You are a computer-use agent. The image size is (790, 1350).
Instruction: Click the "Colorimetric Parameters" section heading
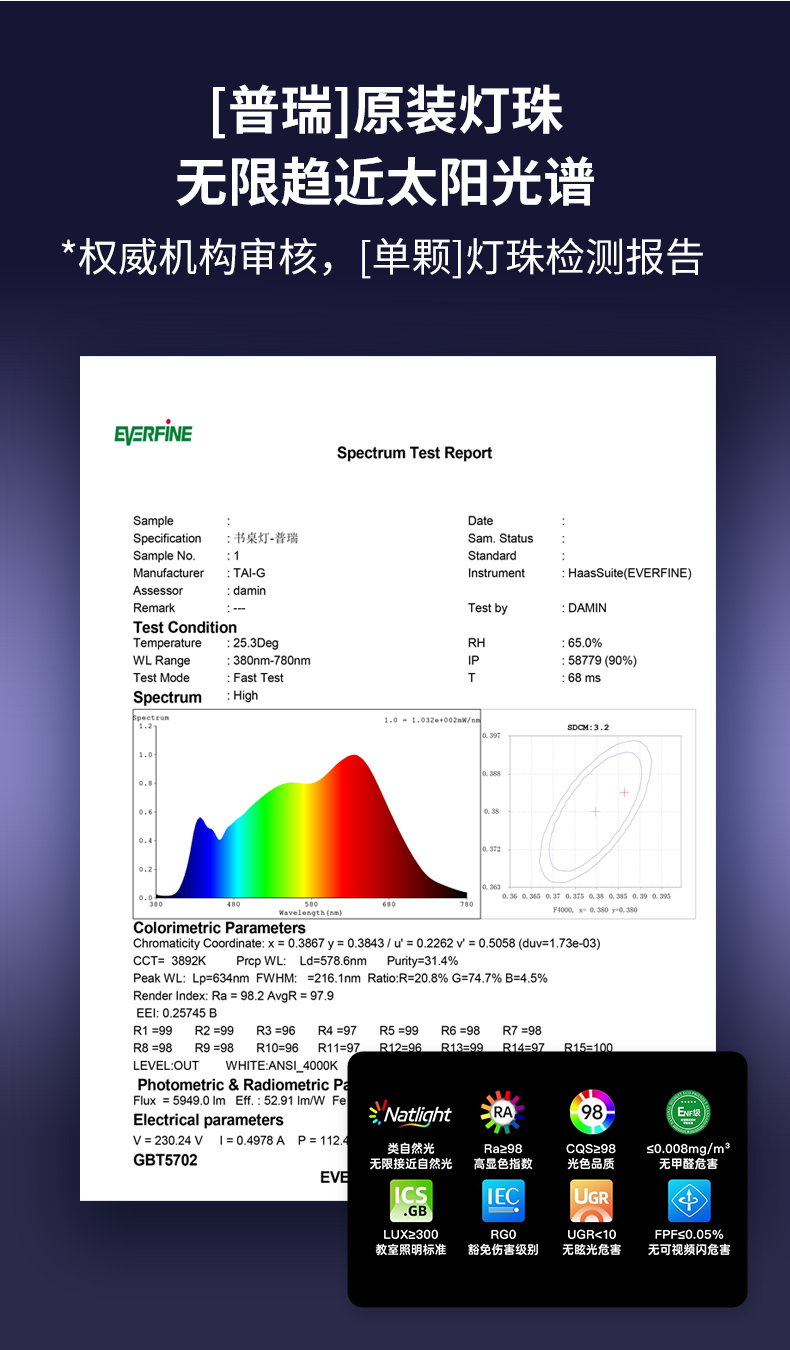pyautogui.click(x=219, y=928)
